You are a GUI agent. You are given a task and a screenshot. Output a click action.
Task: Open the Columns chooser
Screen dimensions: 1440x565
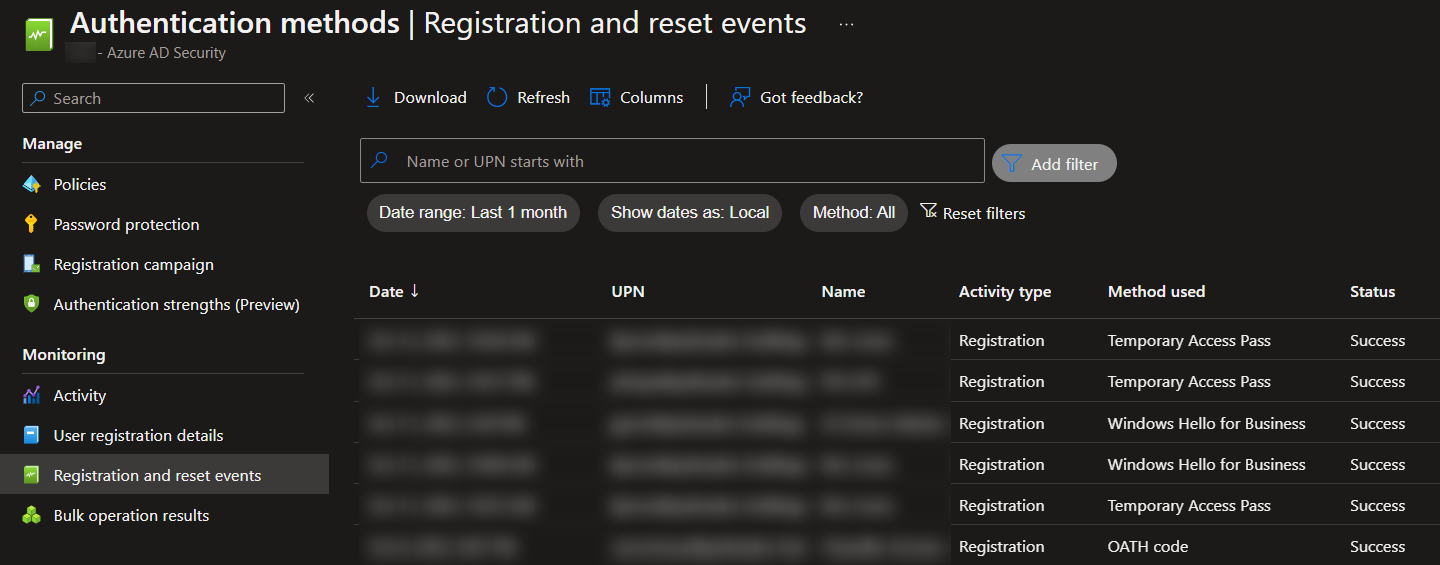pyautogui.click(x=637, y=97)
